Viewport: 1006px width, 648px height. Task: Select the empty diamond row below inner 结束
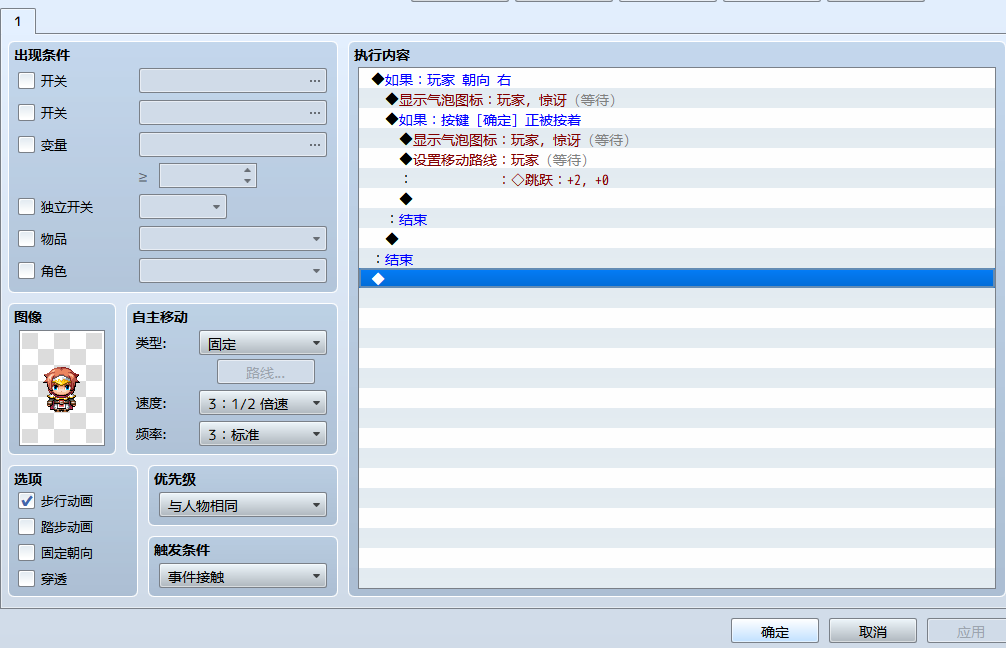tap(676, 239)
